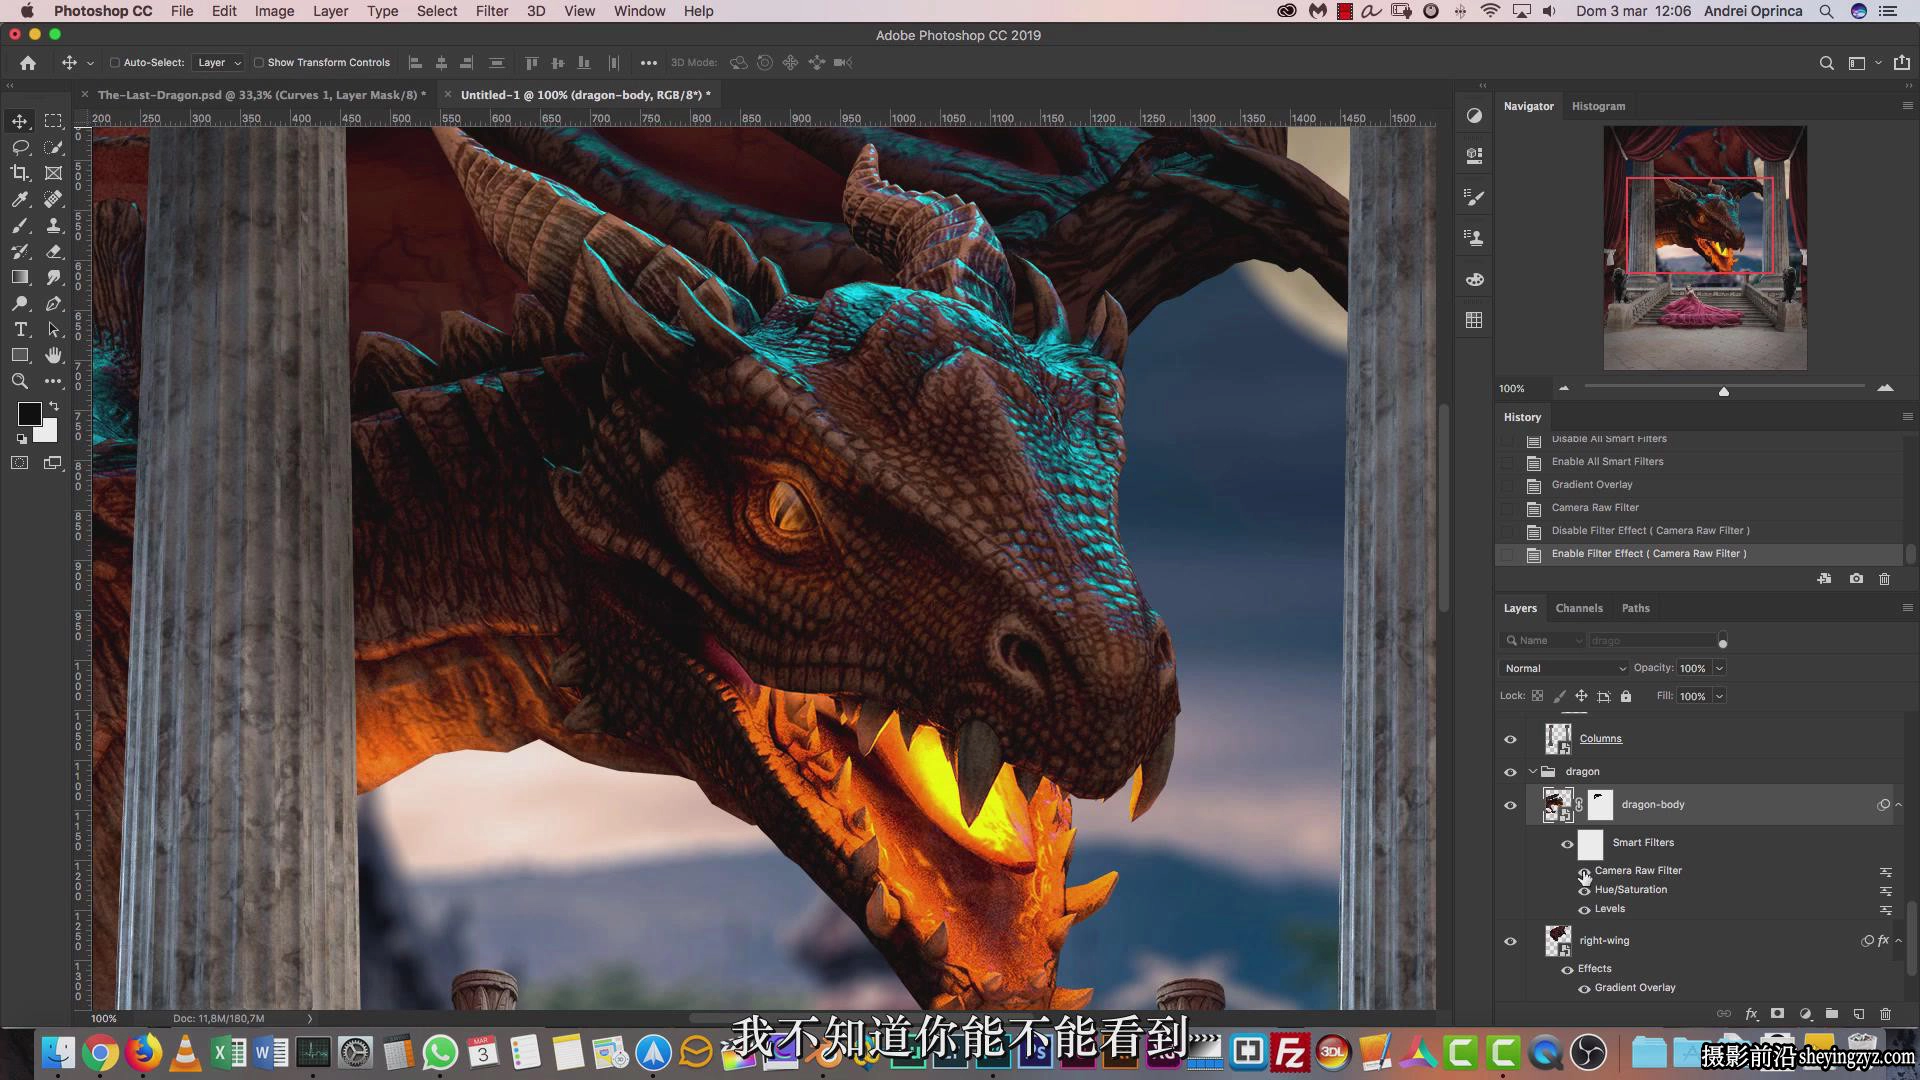Select the Pen tool
The image size is (1920, 1080).
54,303
